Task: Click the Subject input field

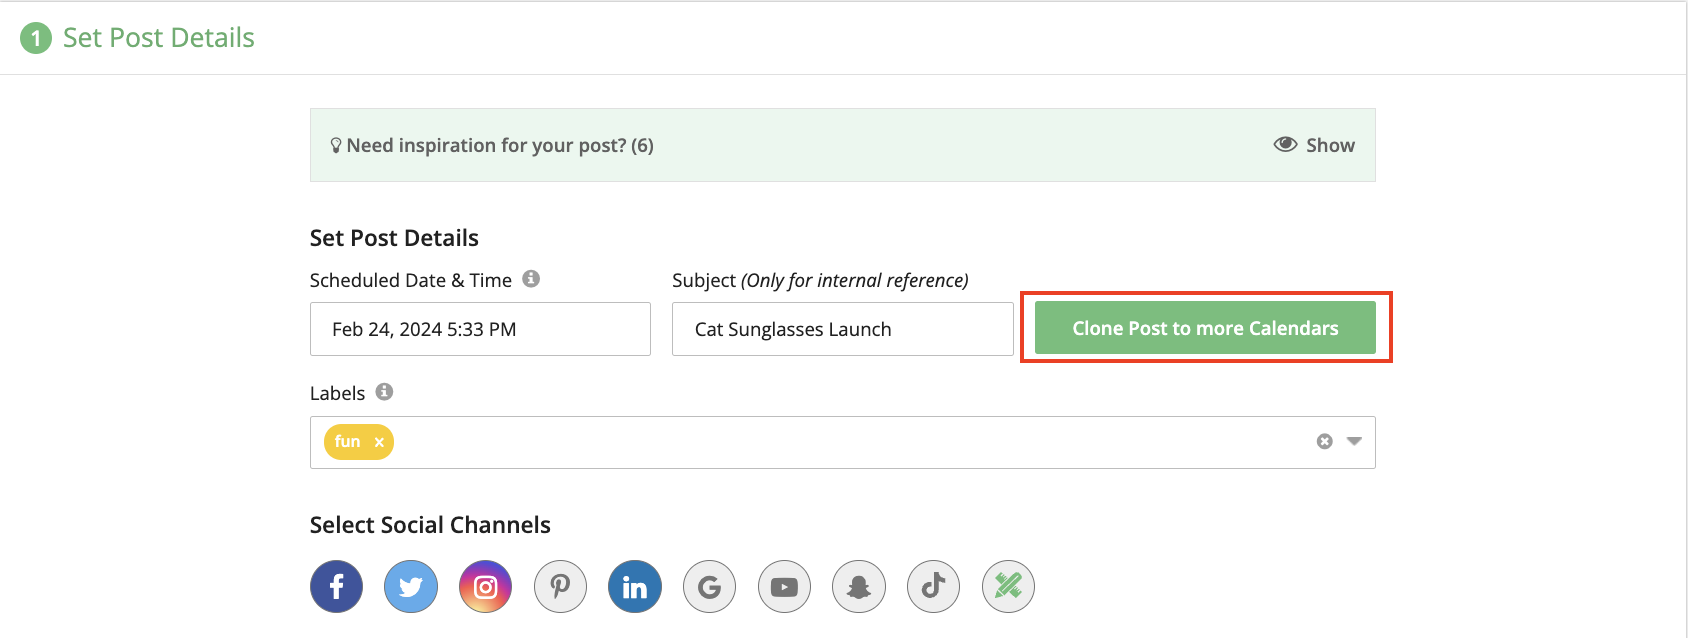Action: [x=842, y=329]
